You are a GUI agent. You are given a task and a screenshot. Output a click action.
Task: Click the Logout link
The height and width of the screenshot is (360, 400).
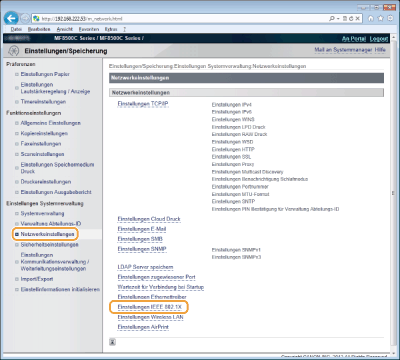click(379, 39)
